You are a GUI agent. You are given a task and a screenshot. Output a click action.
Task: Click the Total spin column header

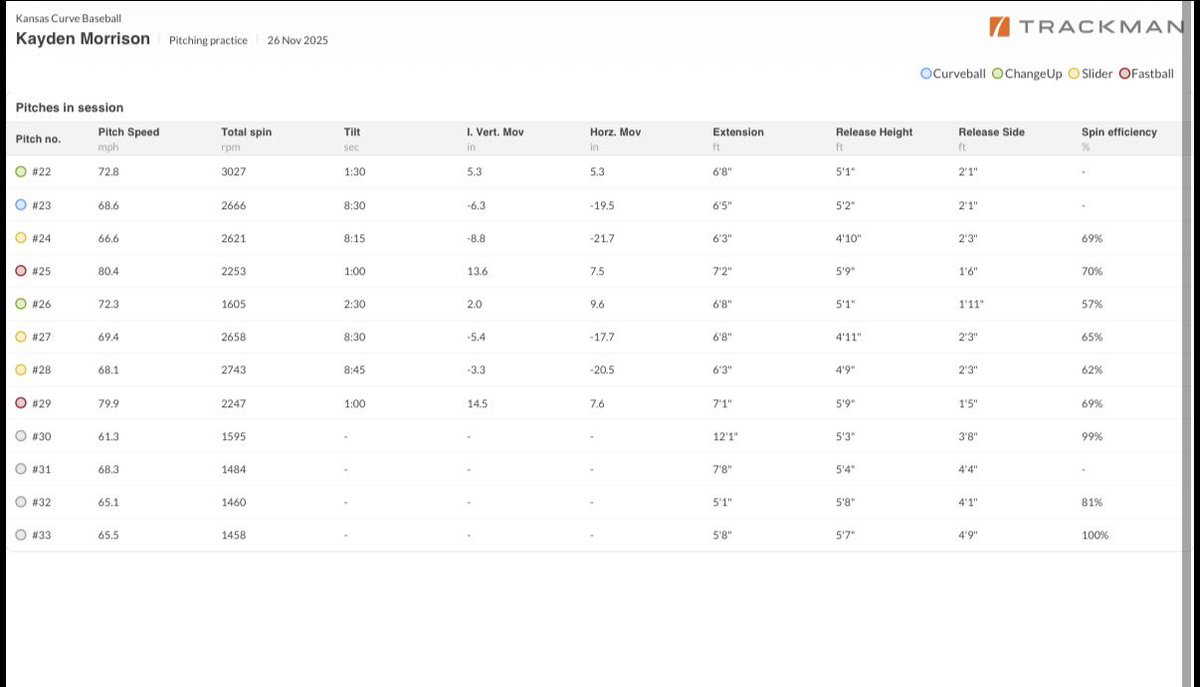pyautogui.click(x=246, y=132)
